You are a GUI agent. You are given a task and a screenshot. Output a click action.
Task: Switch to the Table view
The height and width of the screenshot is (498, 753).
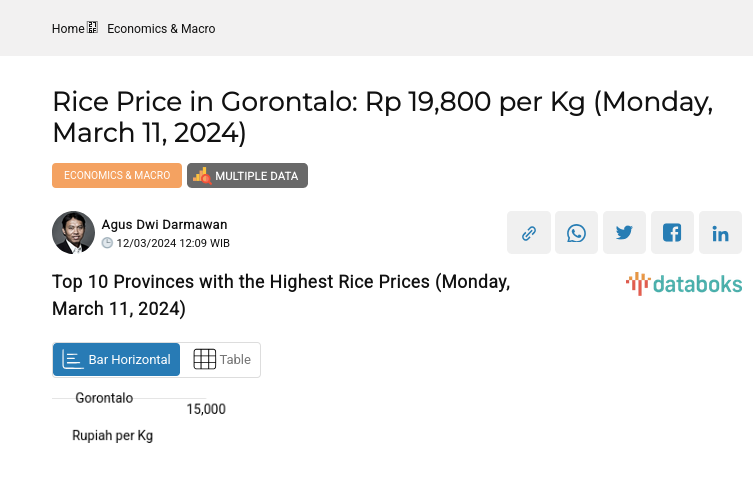(221, 360)
